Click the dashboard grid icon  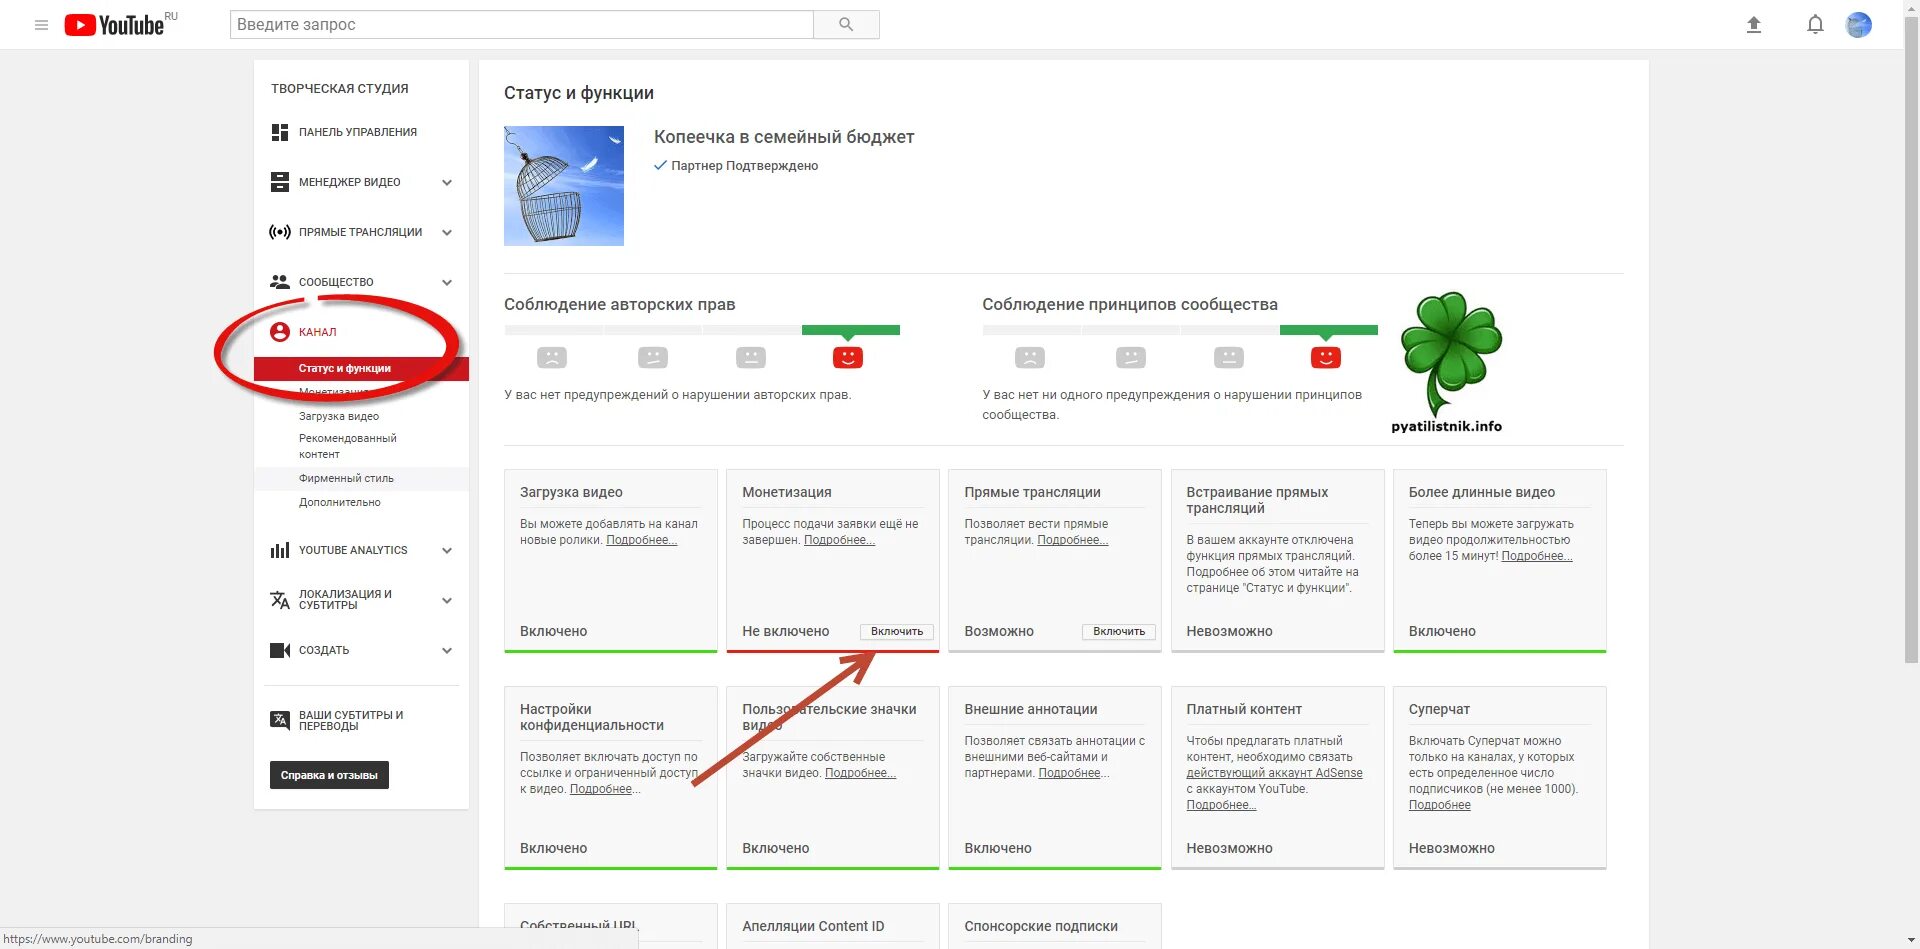click(x=280, y=132)
